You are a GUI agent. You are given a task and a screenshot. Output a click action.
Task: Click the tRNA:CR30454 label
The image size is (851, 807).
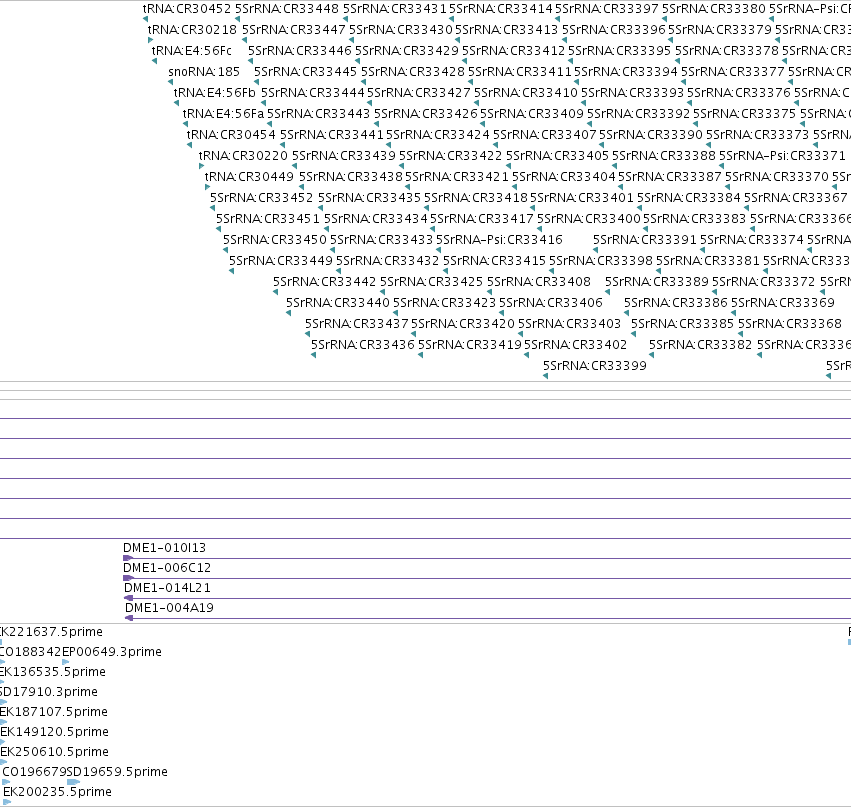(231, 135)
